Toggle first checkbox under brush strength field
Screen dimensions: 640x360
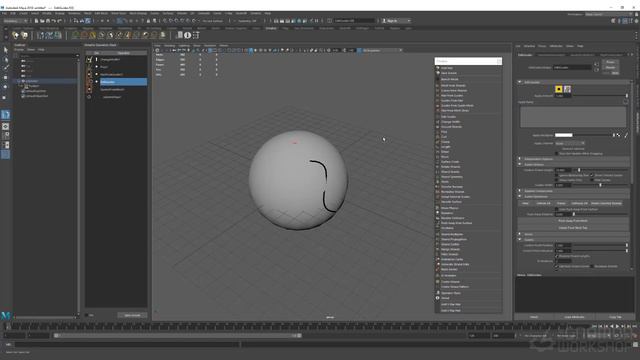click(x=556, y=175)
